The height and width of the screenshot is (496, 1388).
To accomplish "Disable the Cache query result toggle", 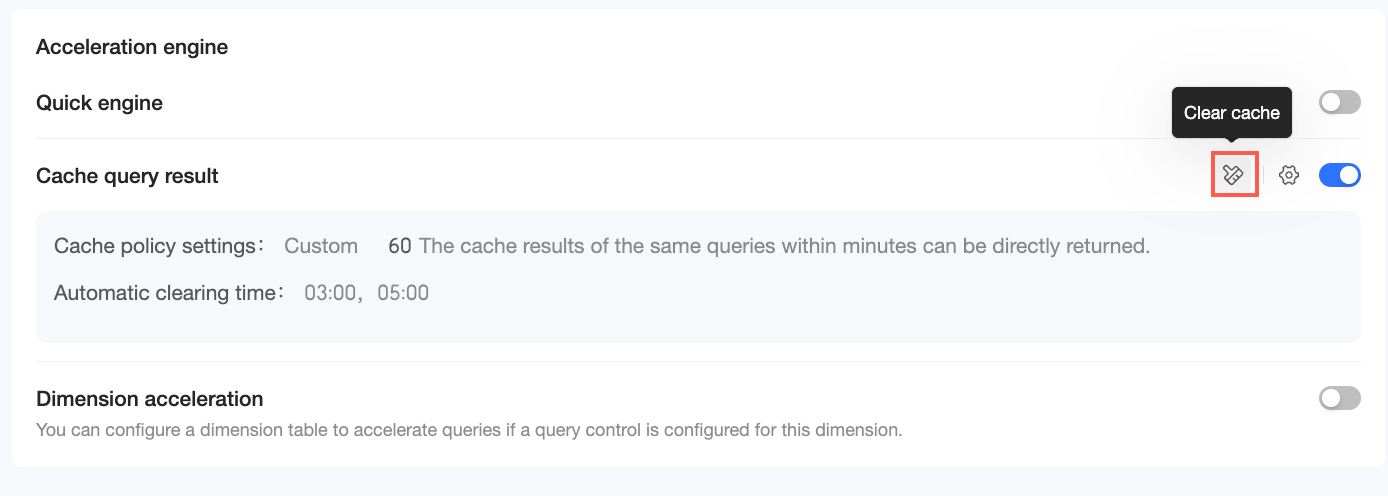I will [1339, 176].
